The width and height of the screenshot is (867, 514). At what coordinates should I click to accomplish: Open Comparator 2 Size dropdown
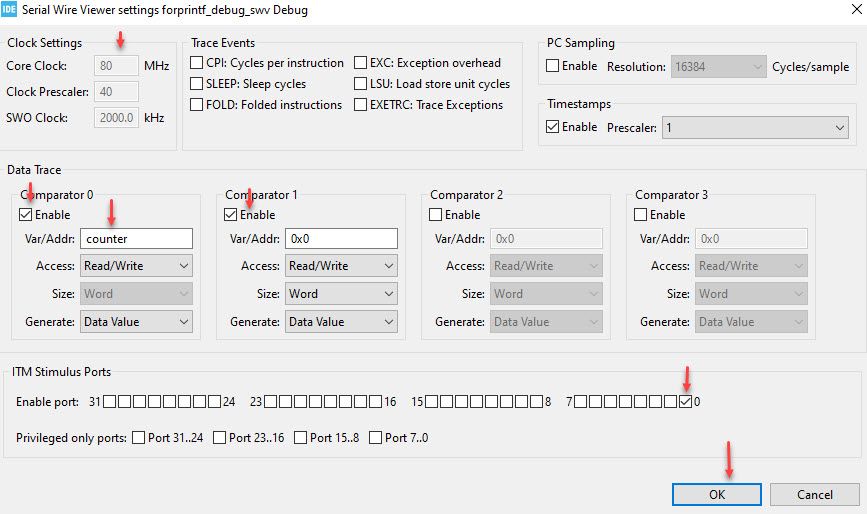[x=546, y=294]
